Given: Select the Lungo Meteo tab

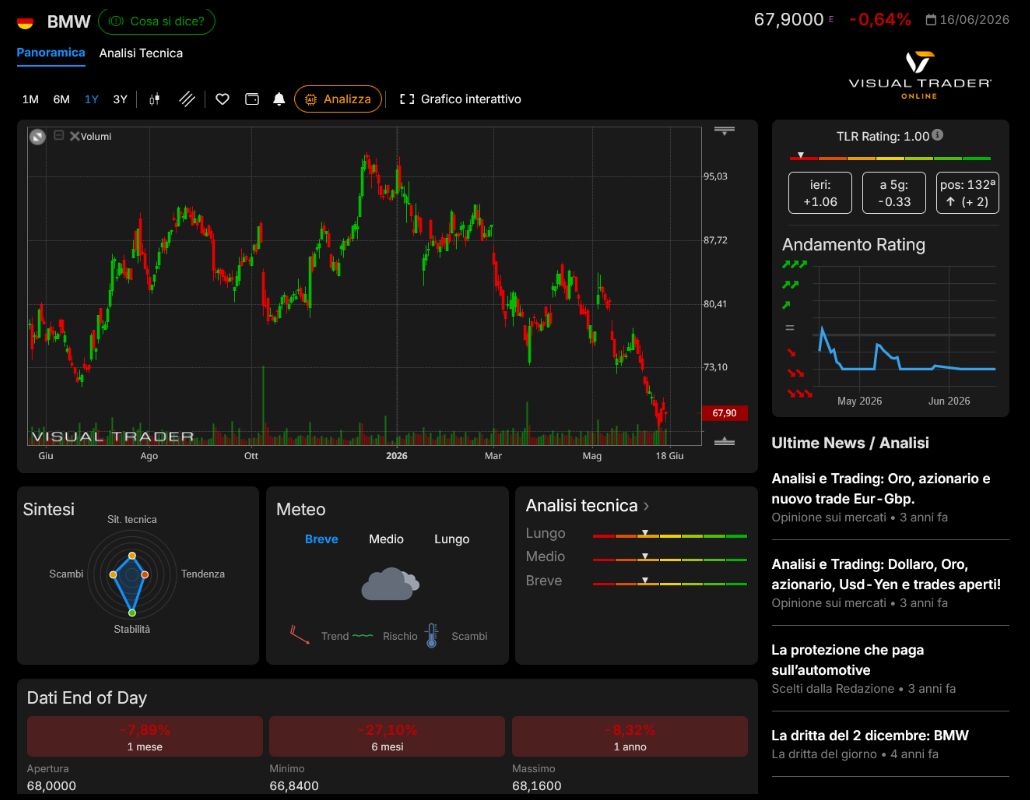Looking at the screenshot, I should pos(452,539).
